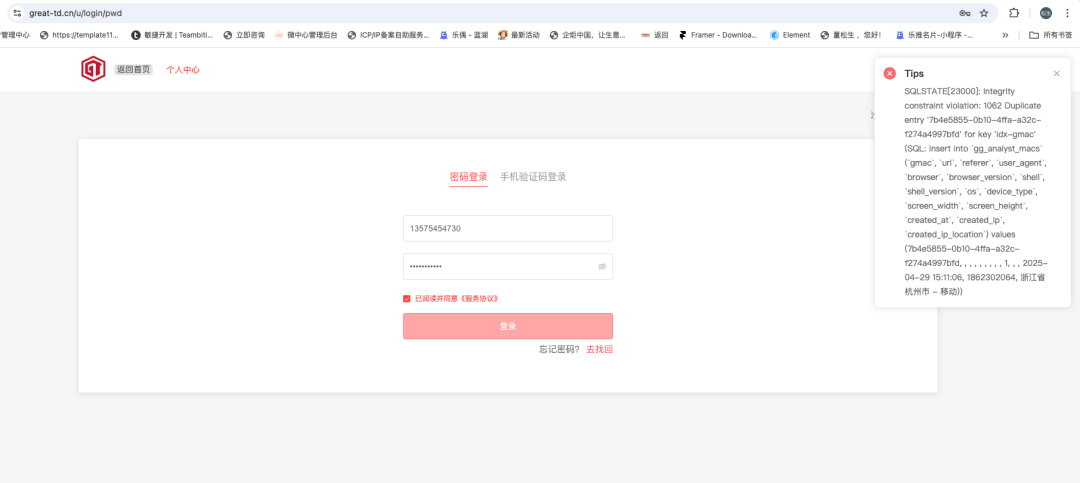Viewport: 1080px width, 483px height.
Task: Open the Chrome profile avatar
Action: [1046, 12]
